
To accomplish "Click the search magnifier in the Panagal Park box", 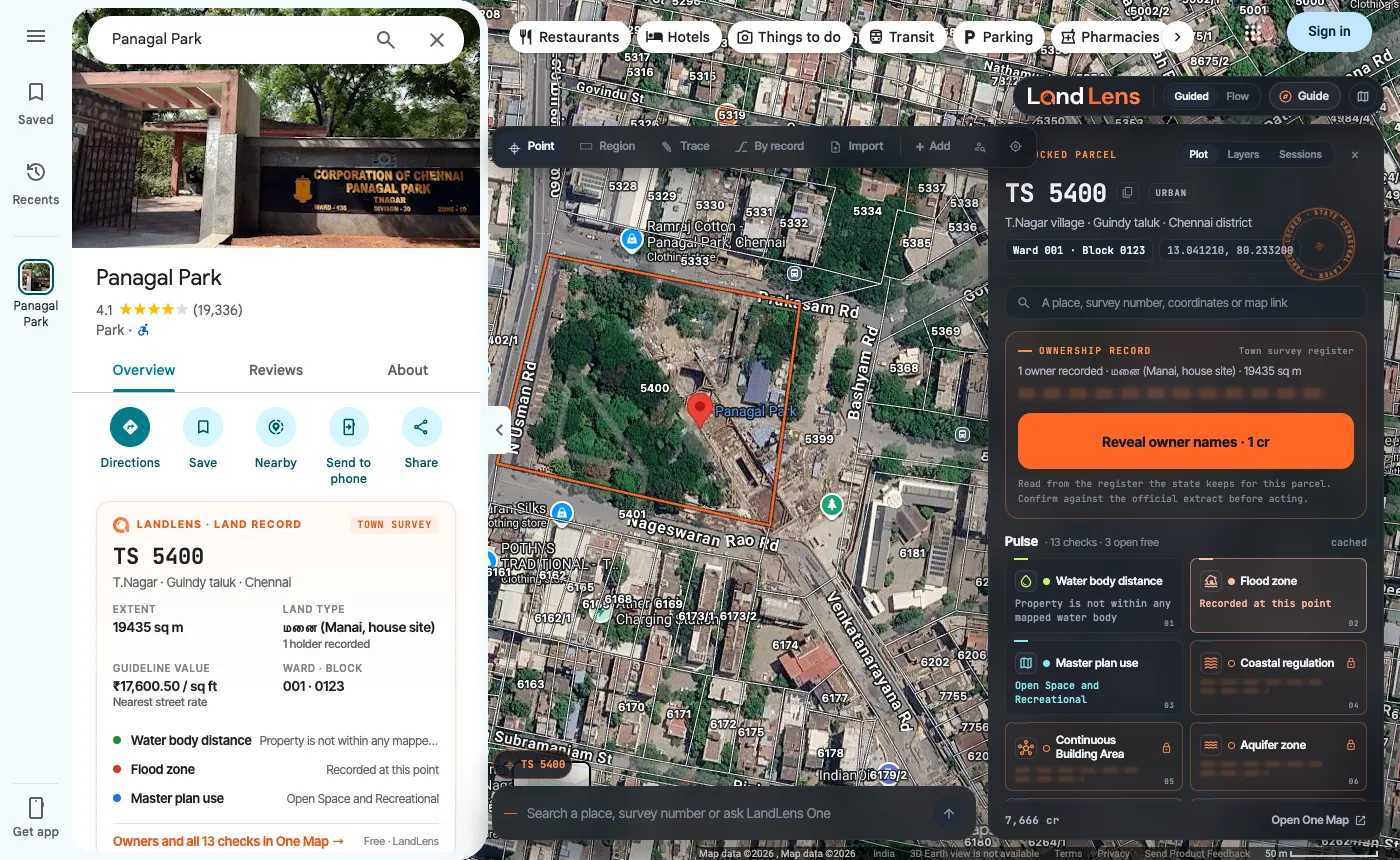I will pos(386,39).
